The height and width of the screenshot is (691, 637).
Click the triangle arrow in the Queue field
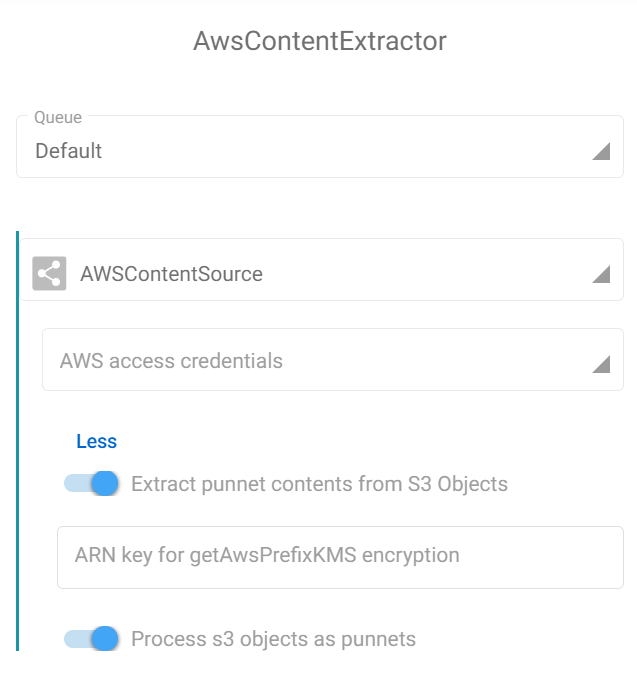[x=601, y=151]
